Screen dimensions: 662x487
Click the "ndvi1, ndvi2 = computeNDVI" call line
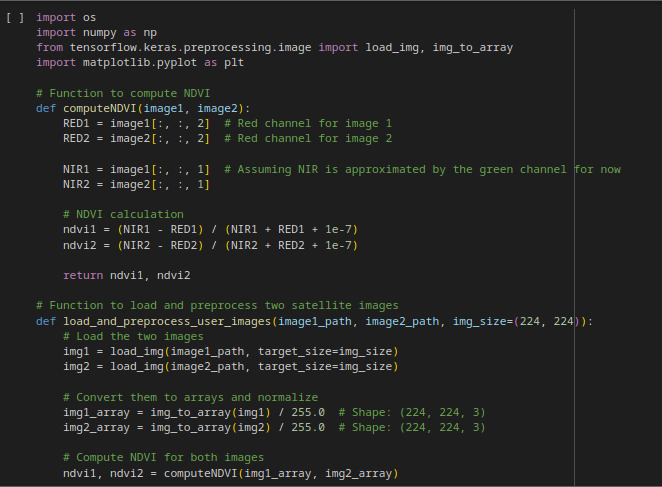coord(230,472)
